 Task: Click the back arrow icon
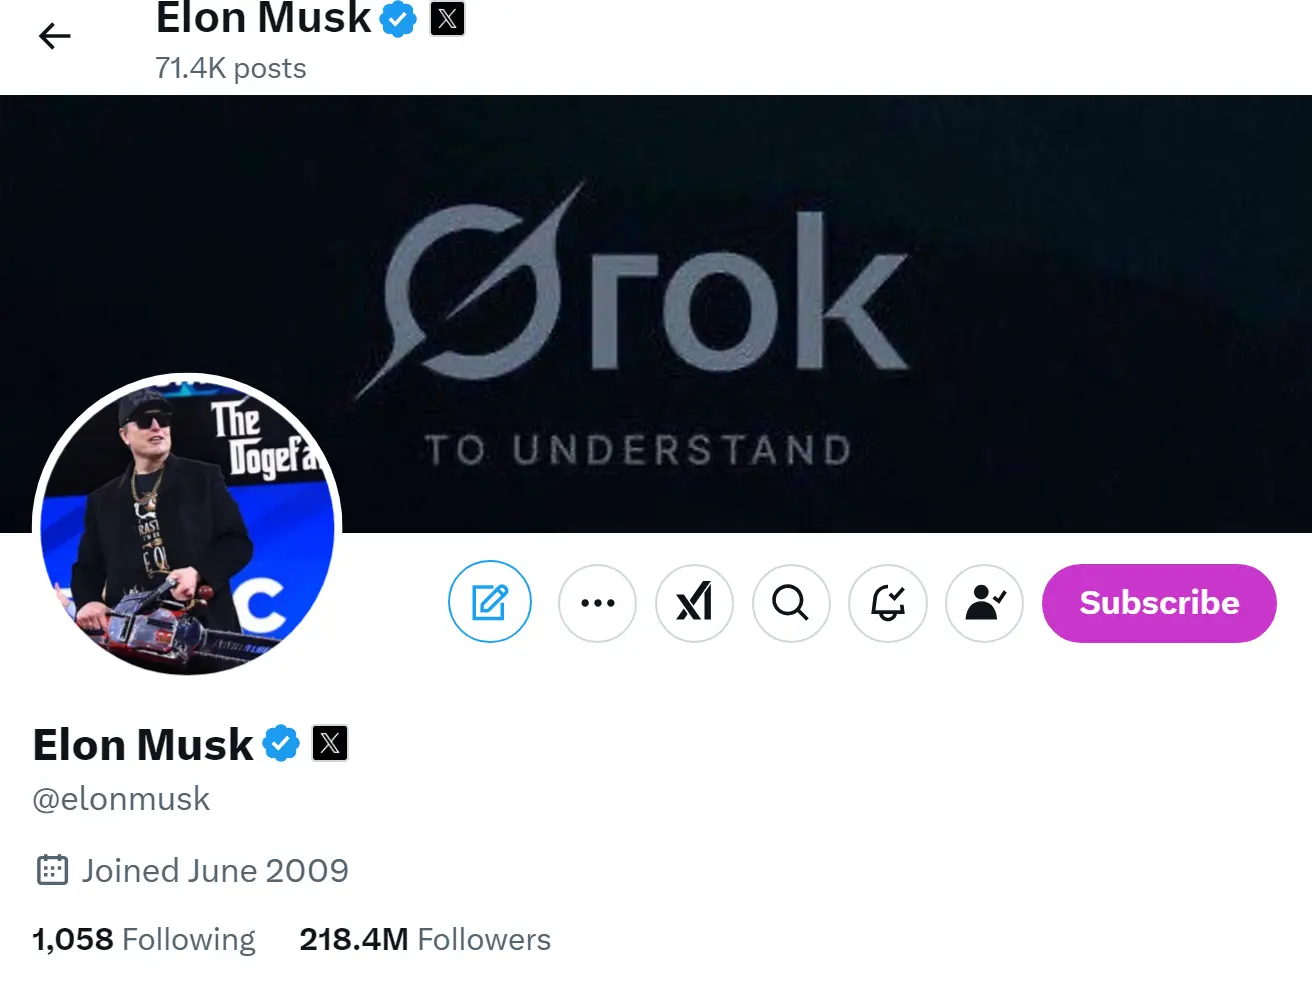55,37
